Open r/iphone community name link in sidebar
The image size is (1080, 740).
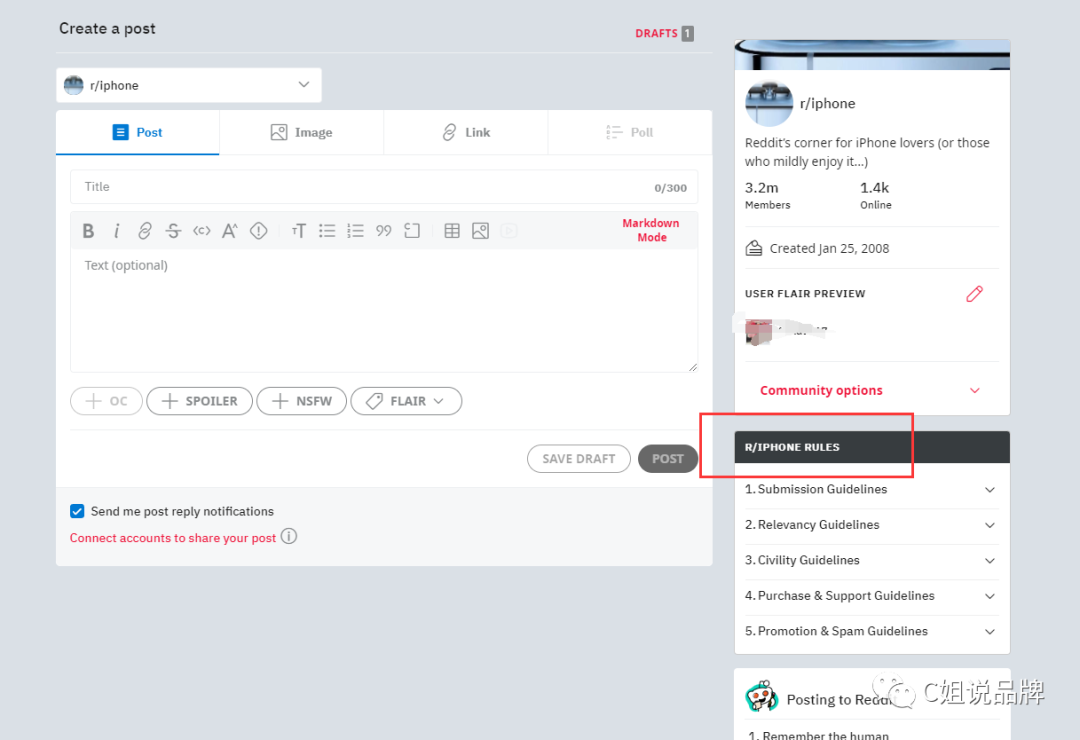(827, 103)
